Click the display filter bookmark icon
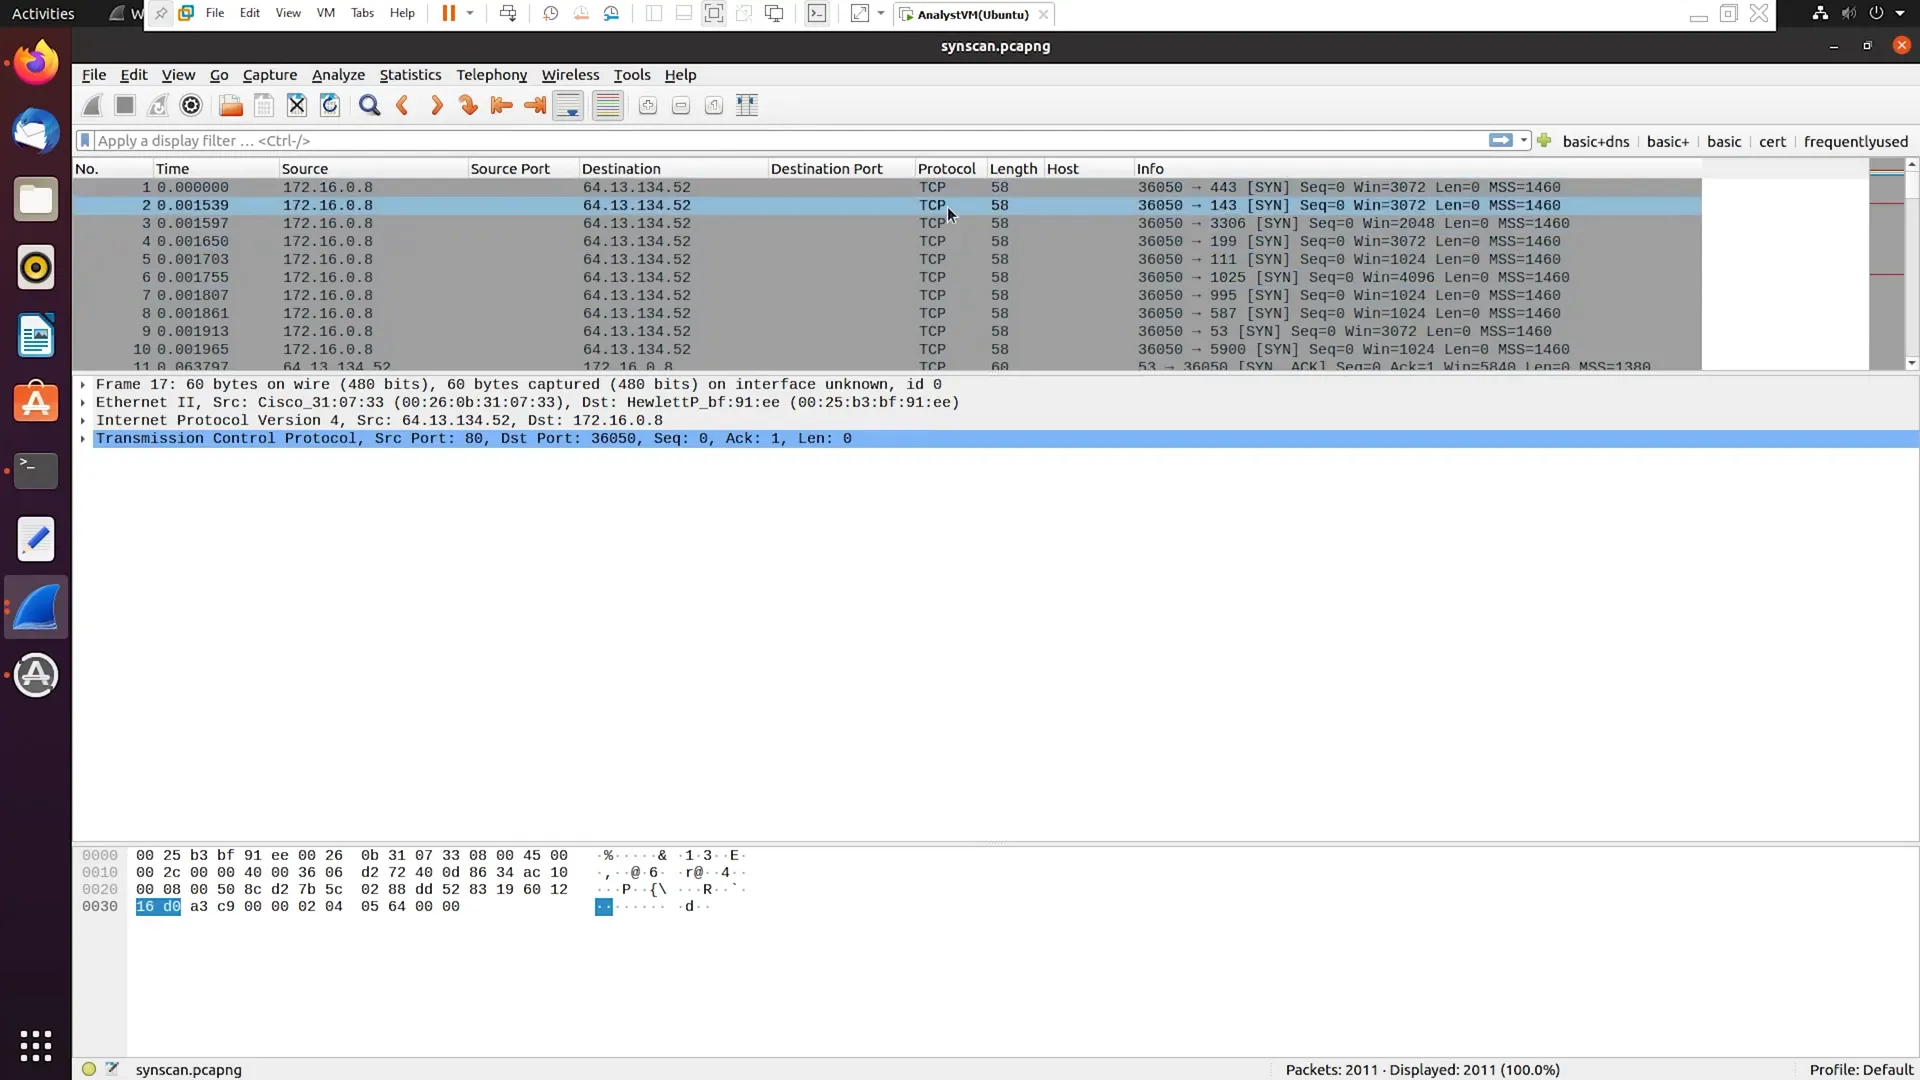 [85, 140]
